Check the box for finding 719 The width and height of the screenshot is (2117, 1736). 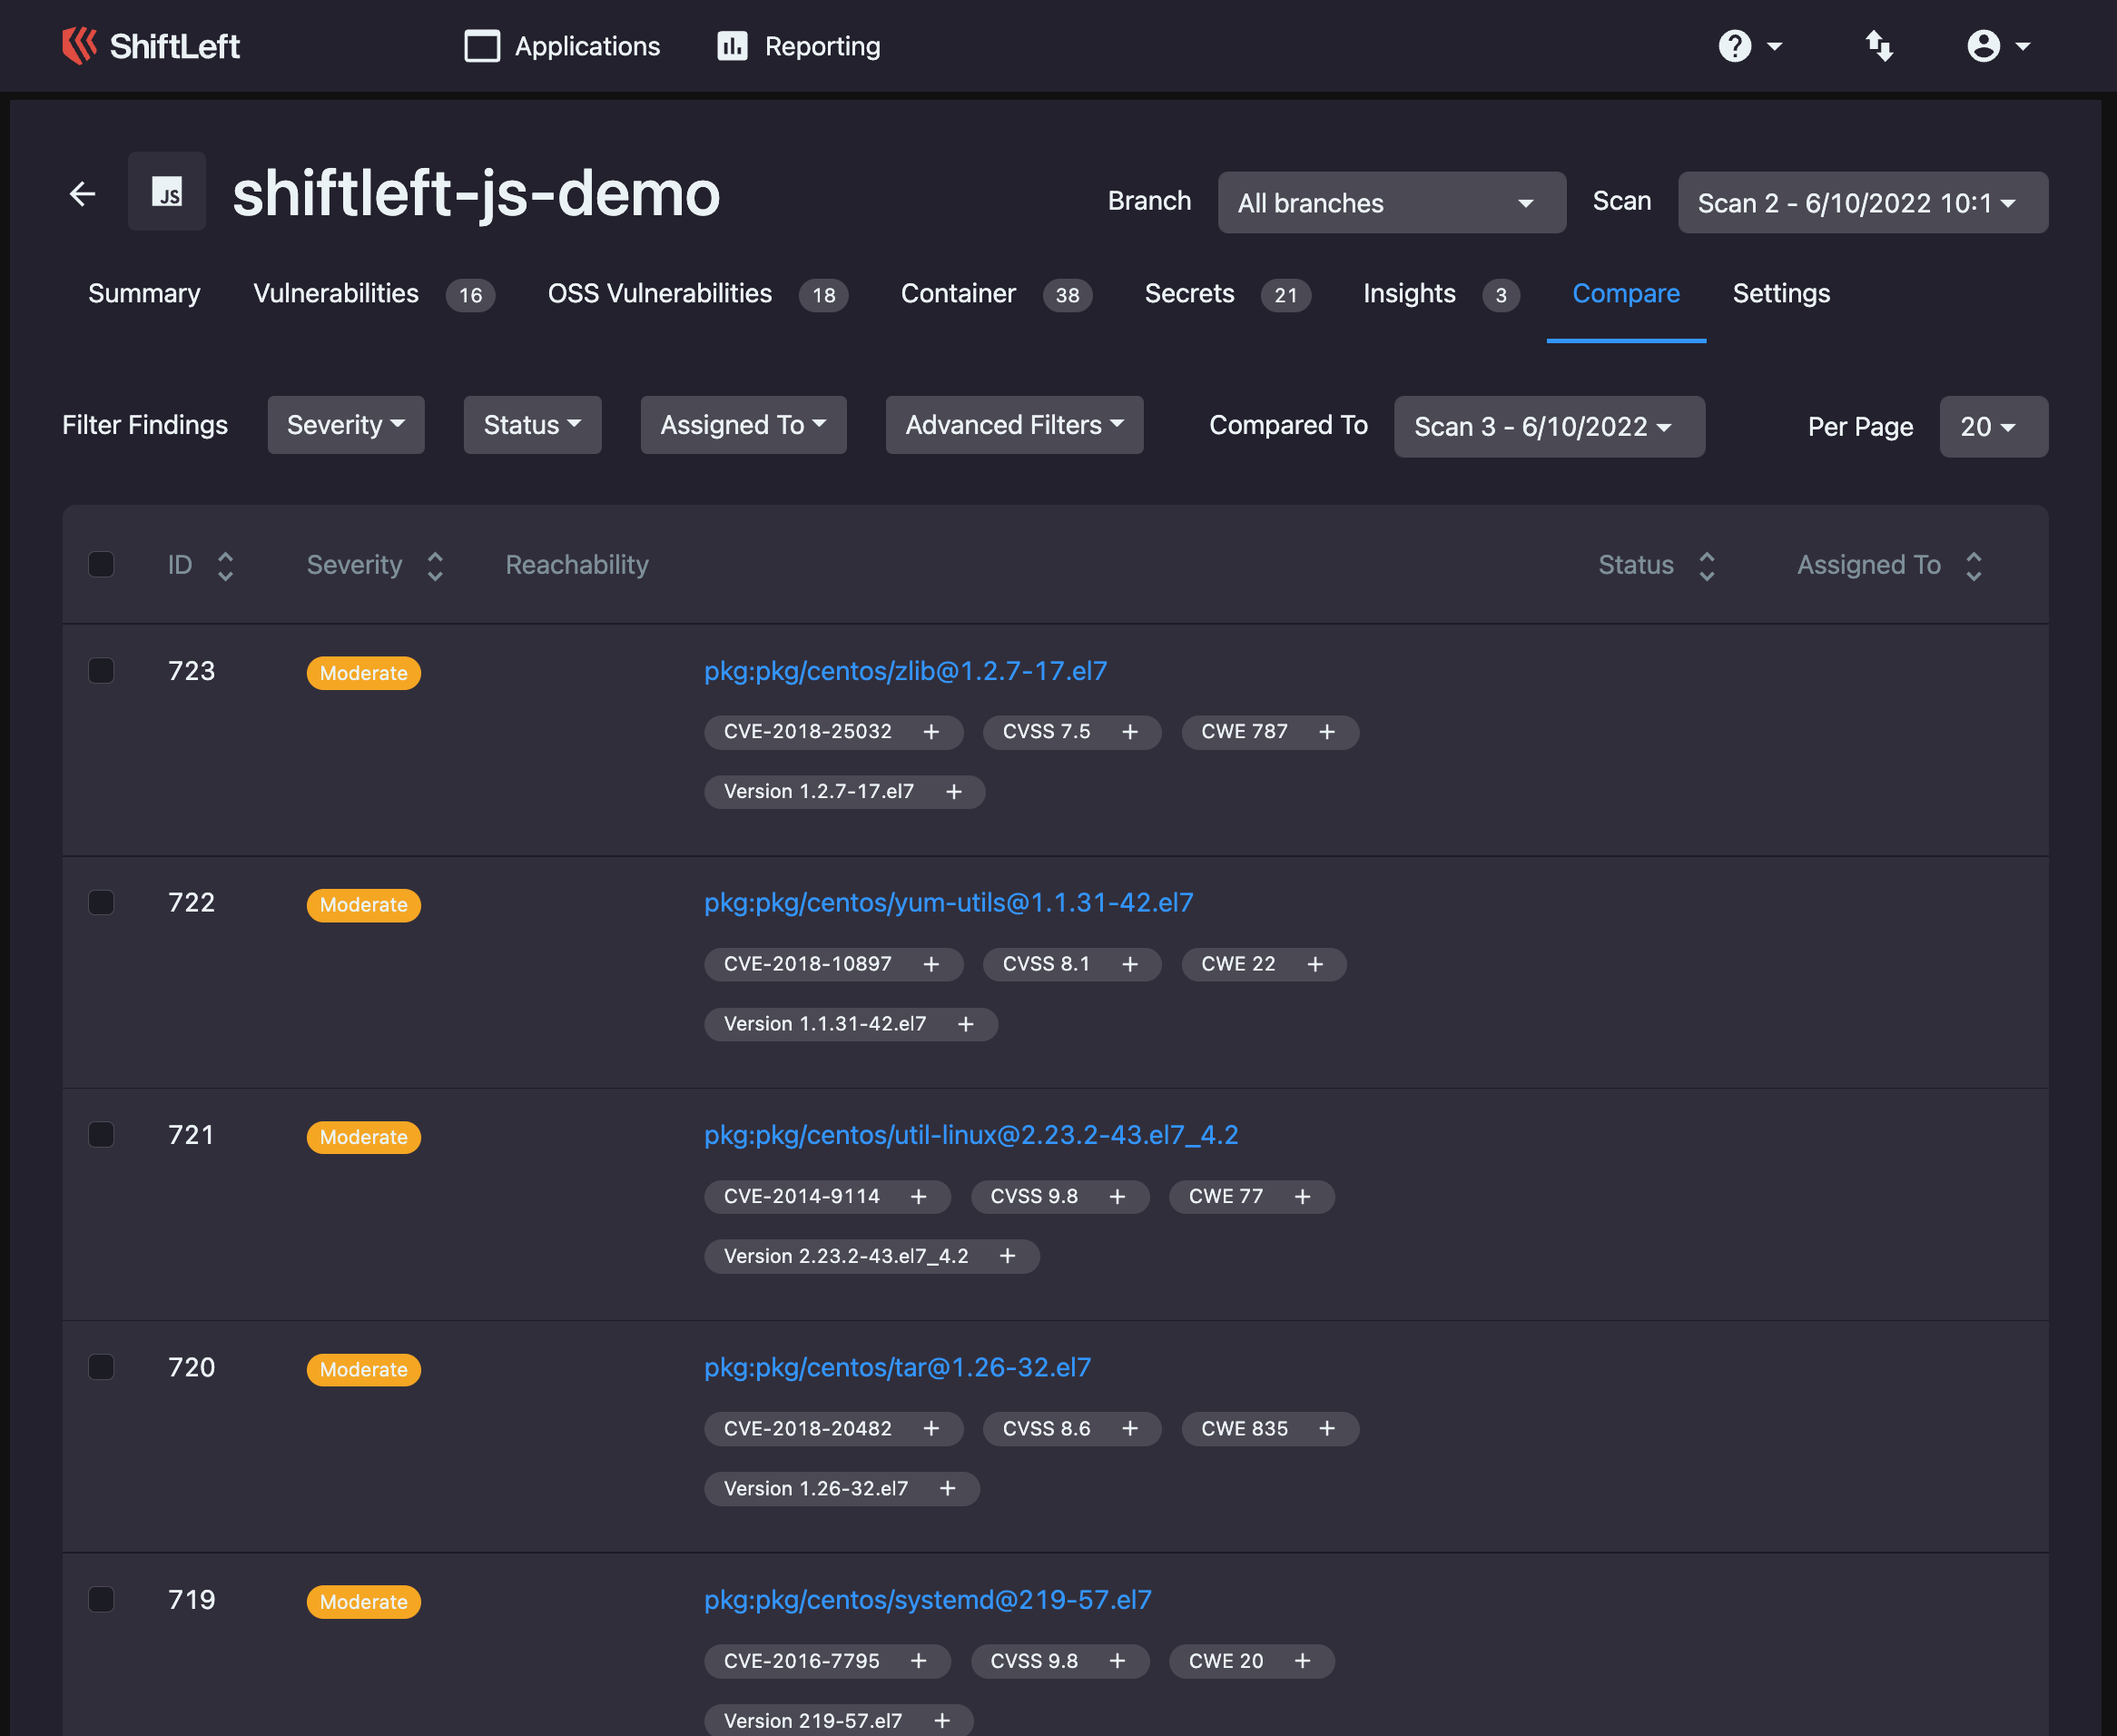(101, 1599)
